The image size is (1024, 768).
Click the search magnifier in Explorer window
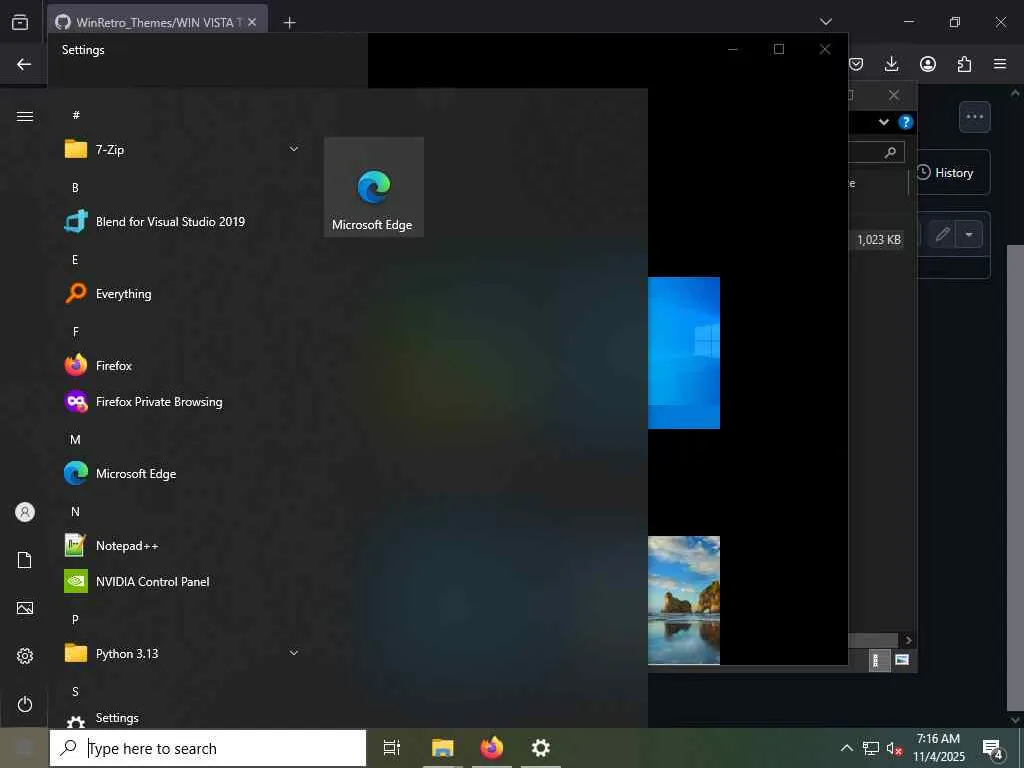tap(890, 152)
